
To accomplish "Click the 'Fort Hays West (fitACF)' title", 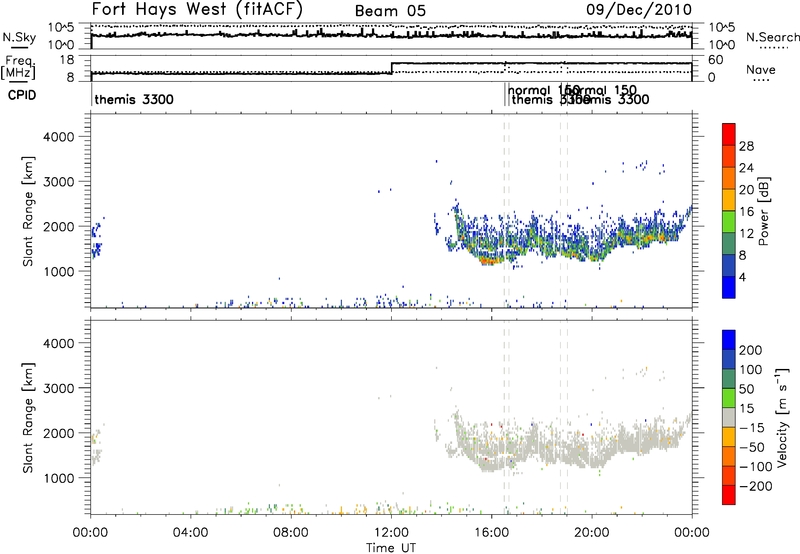I will [197, 9].
